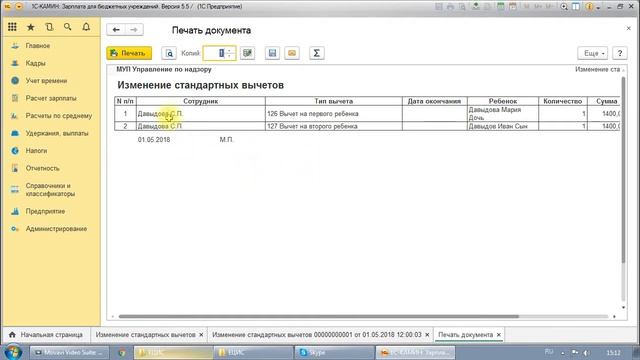The width and height of the screenshot is (640, 360).
Task: Click the sigma sum icon
Action: (x=317, y=53)
